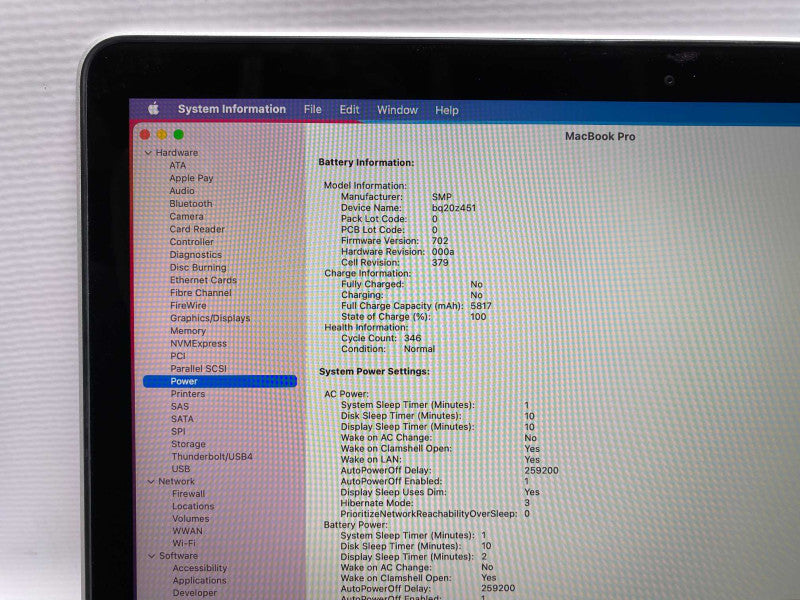Image resolution: width=800 pixels, height=600 pixels.
Task: Click the firmware version value 702
Action: 440,241
